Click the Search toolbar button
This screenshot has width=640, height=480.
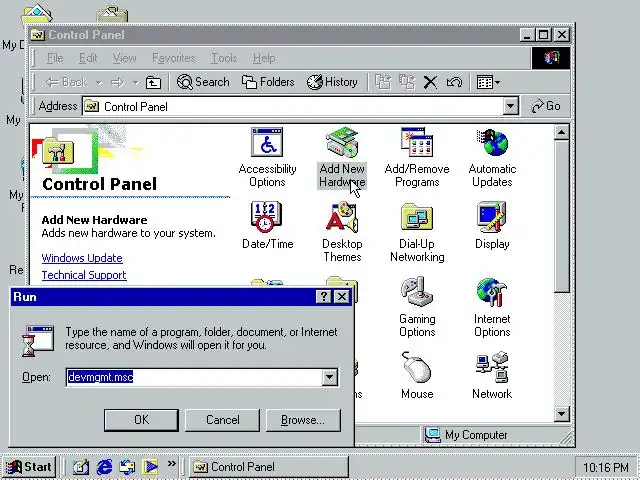tap(203, 82)
